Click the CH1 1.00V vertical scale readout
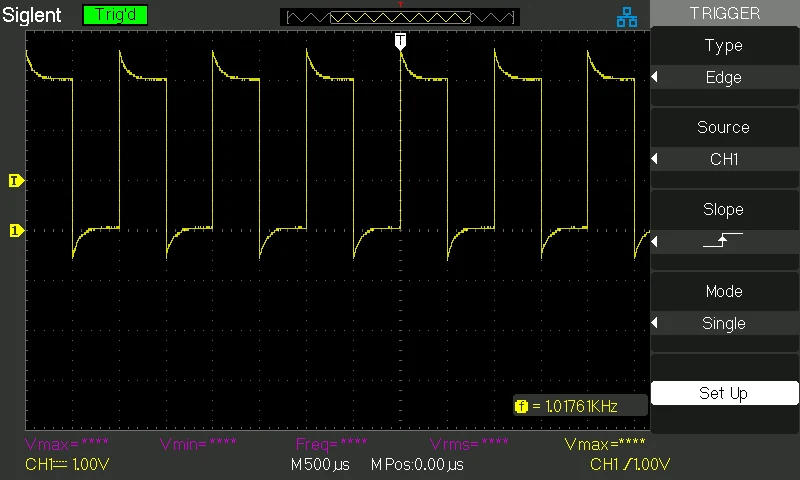800x480 pixels. pos(67,465)
